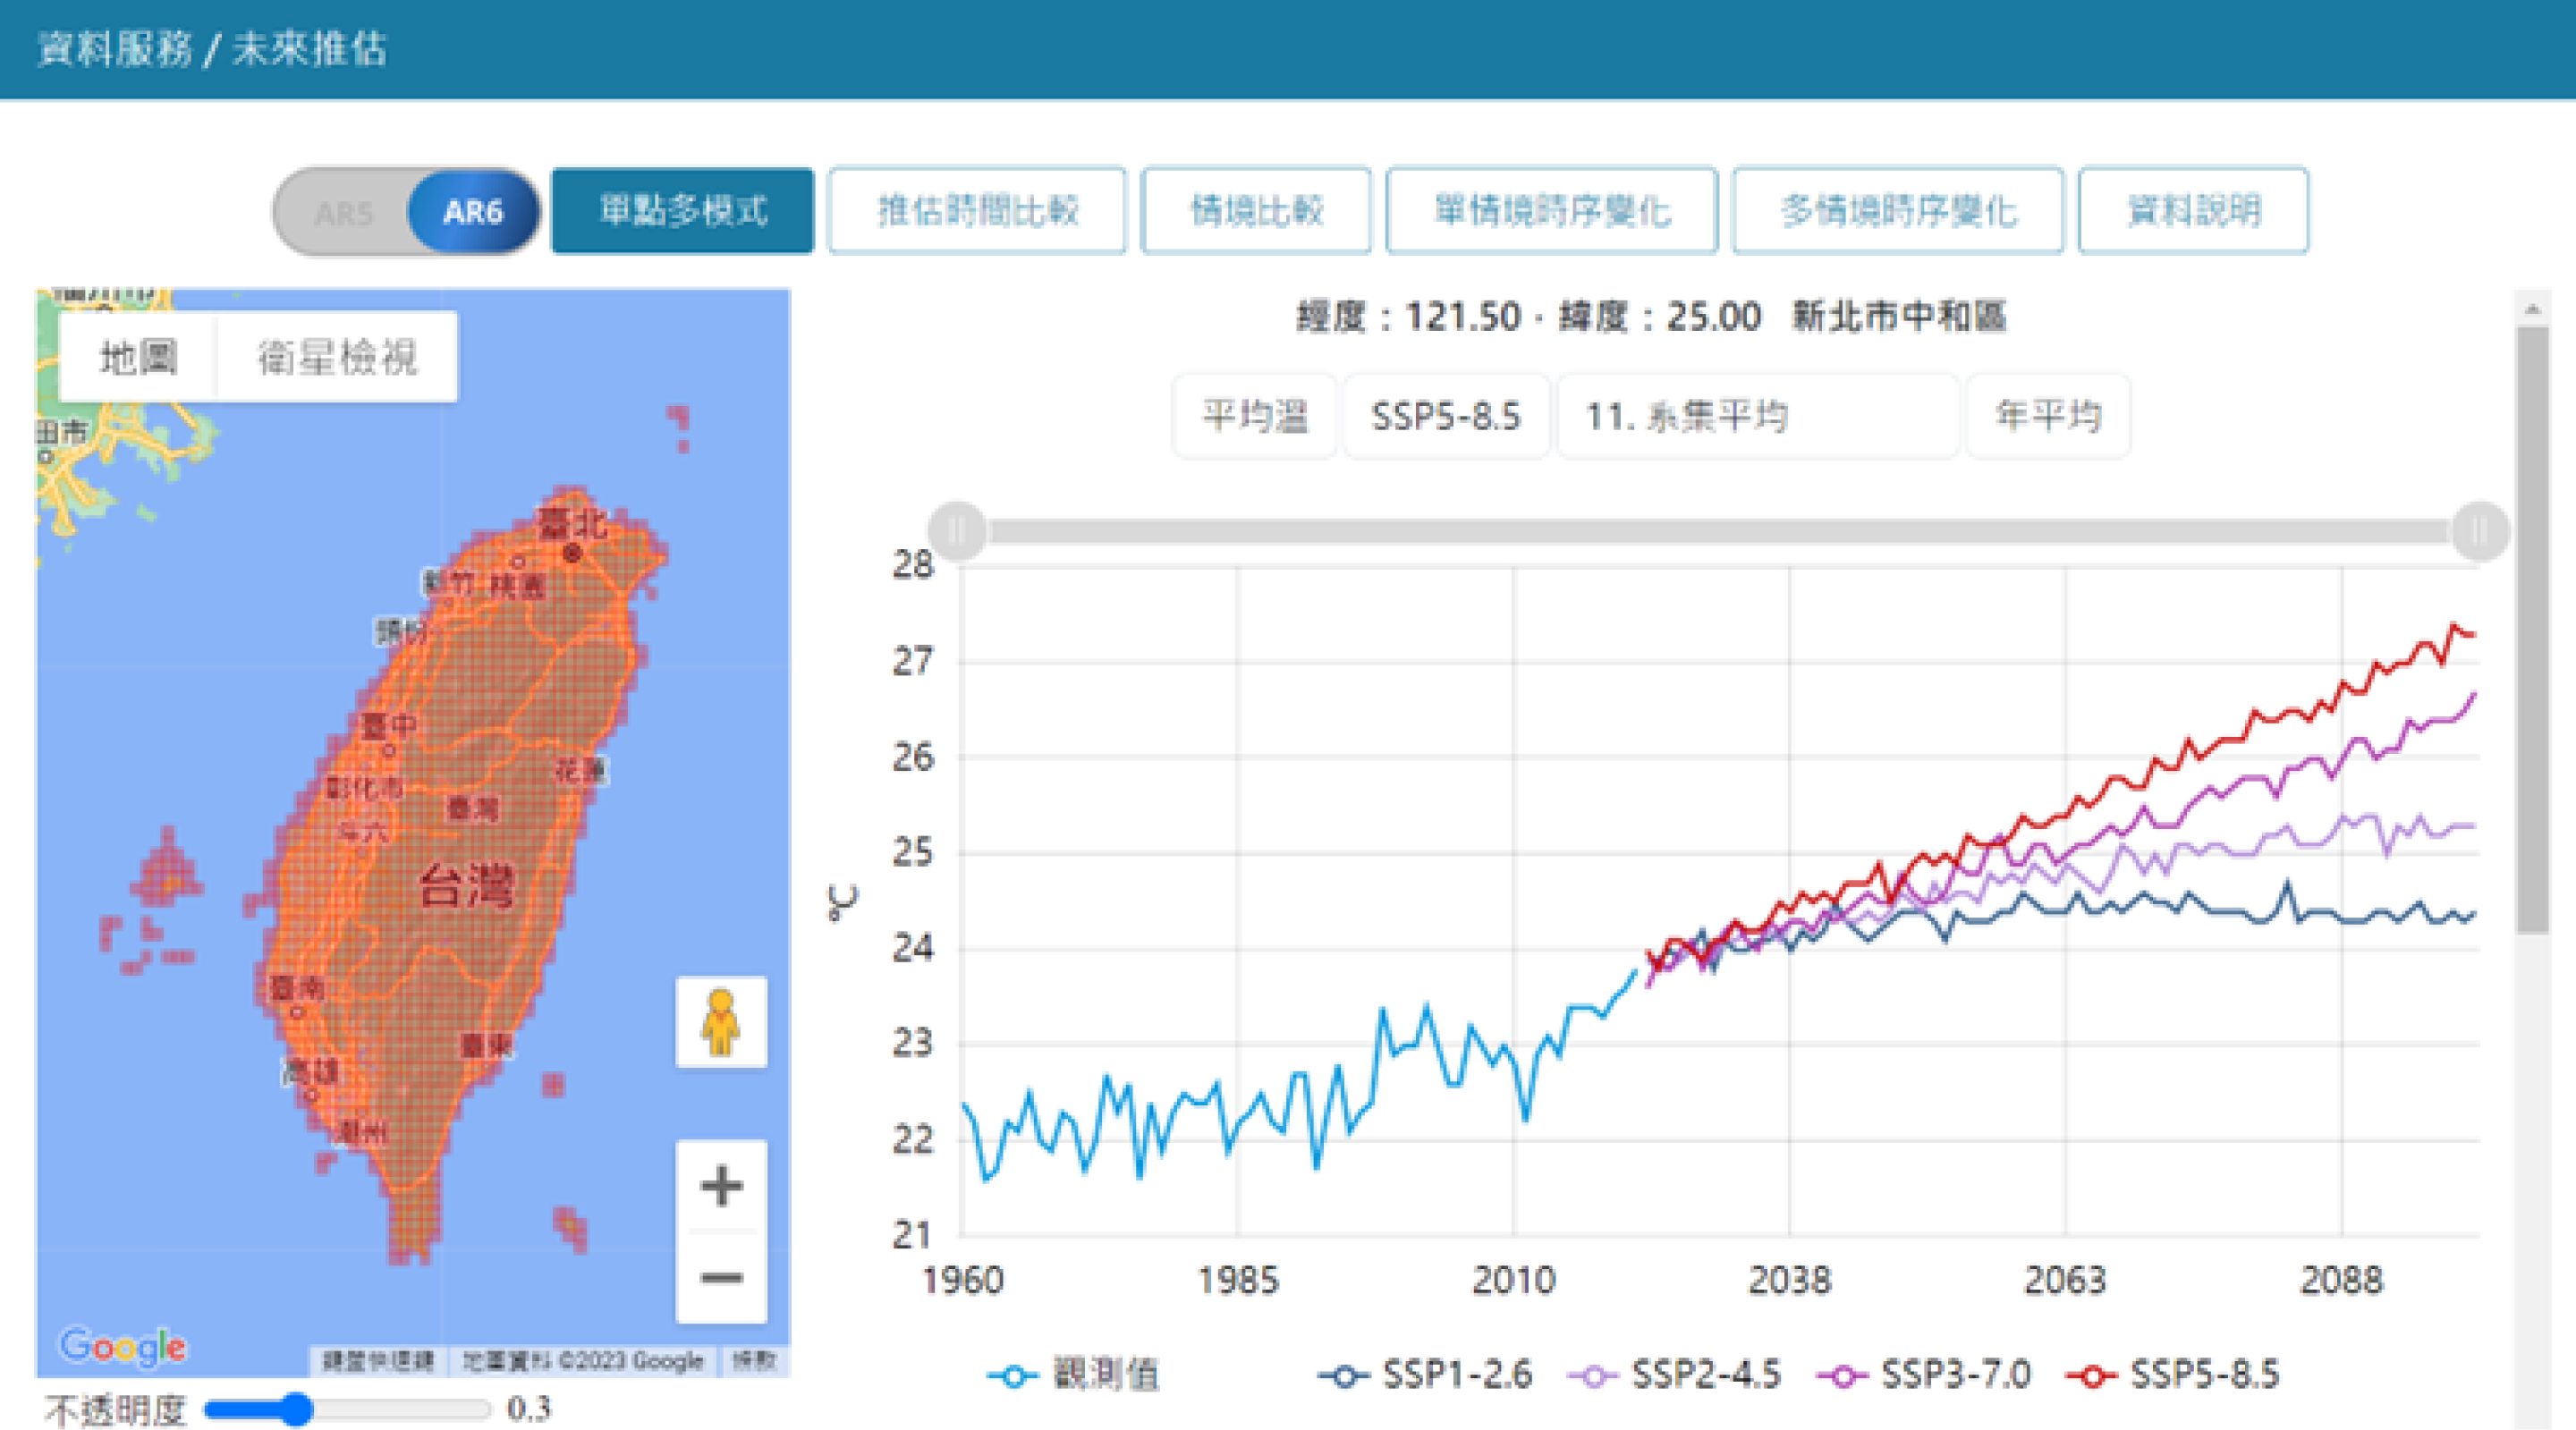Zoom out the map with minus button
2576x1430 pixels.
click(721, 1277)
